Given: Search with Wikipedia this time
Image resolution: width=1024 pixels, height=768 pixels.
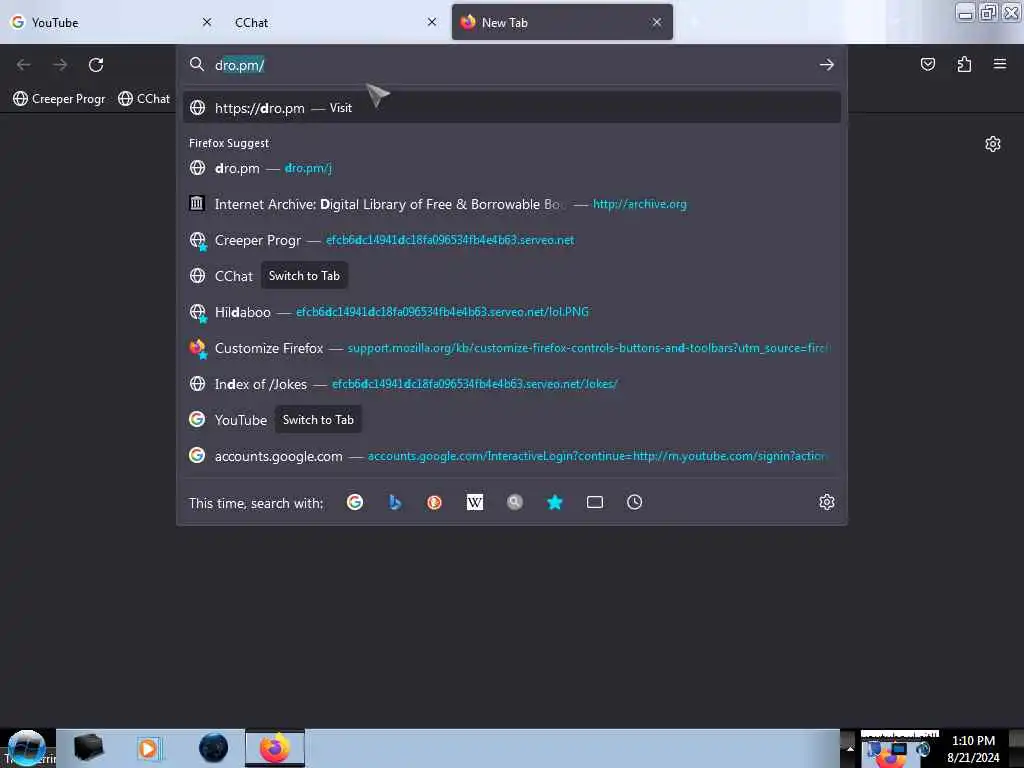Looking at the screenshot, I should (x=475, y=502).
